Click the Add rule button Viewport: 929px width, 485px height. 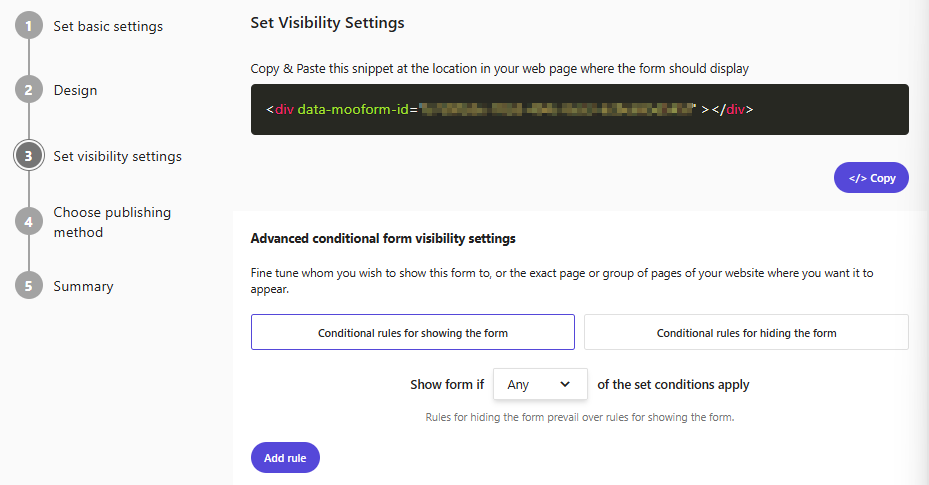pyautogui.click(x=285, y=458)
